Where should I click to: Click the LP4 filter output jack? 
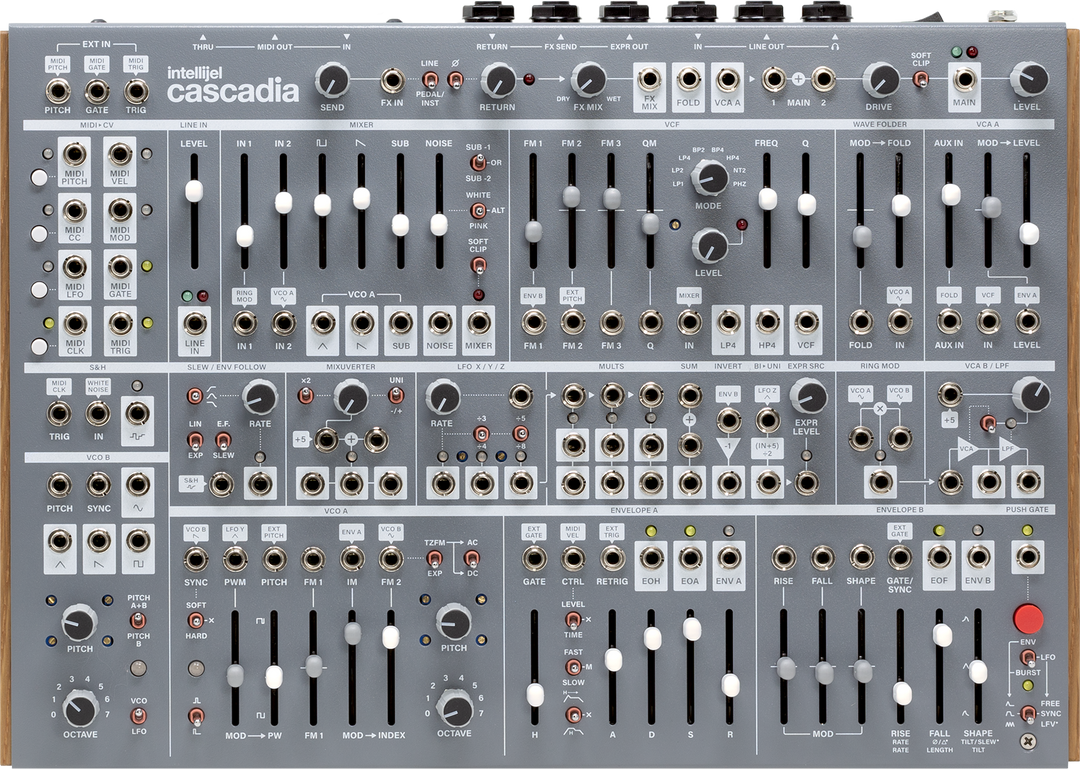point(728,322)
